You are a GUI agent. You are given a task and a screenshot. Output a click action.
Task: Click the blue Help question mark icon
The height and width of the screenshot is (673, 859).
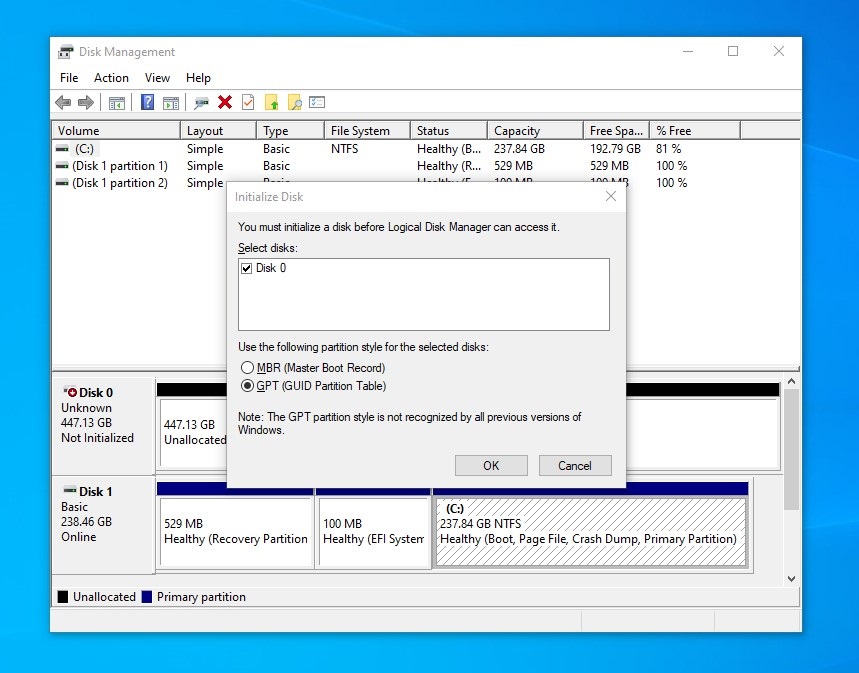(x=147, y=102)
